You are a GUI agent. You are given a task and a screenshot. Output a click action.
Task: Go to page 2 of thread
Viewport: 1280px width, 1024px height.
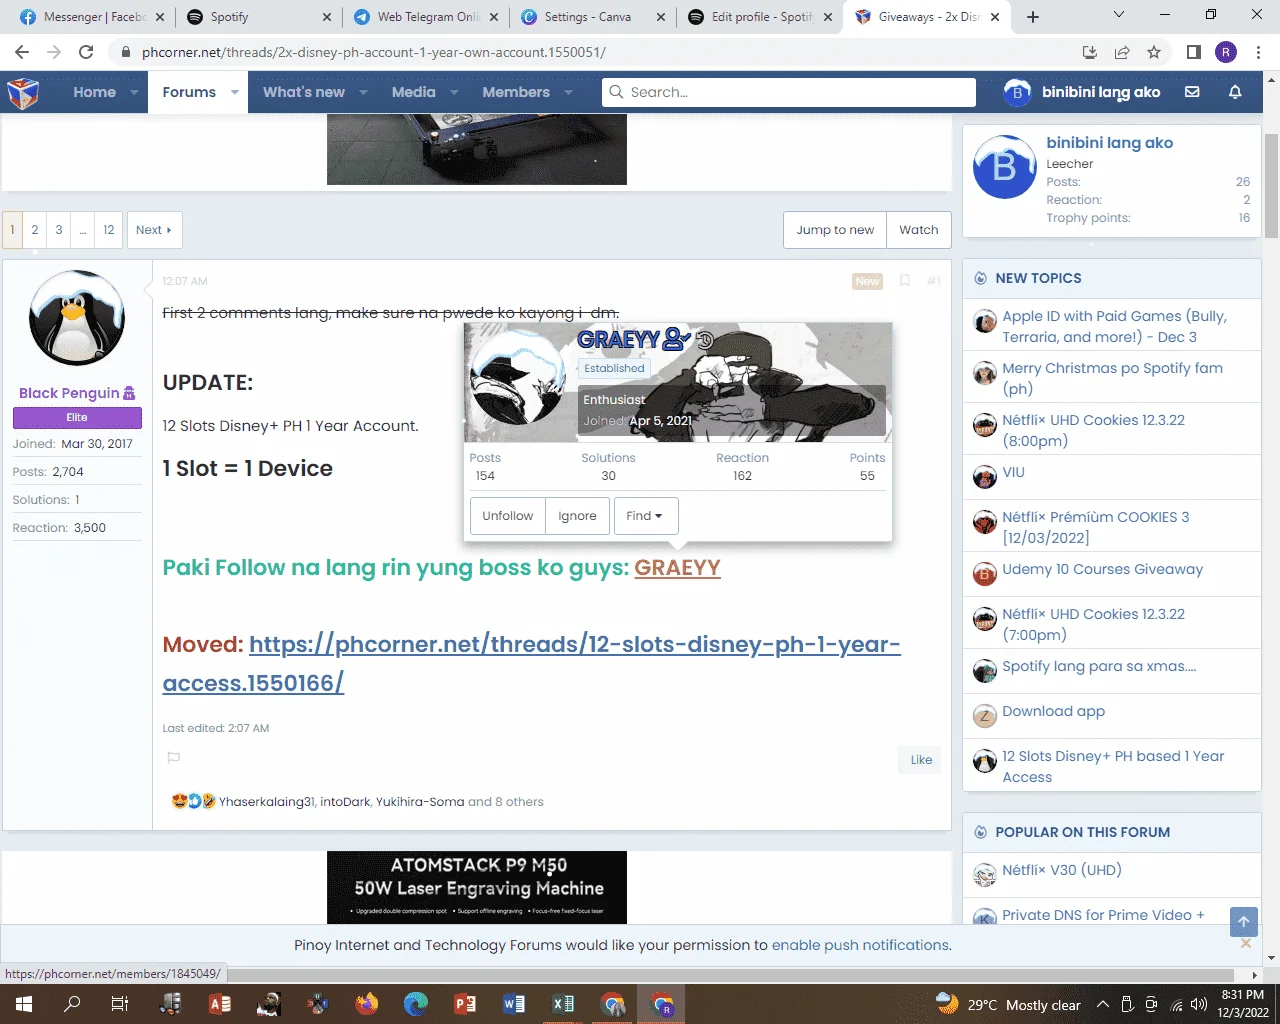coord(35,230)
